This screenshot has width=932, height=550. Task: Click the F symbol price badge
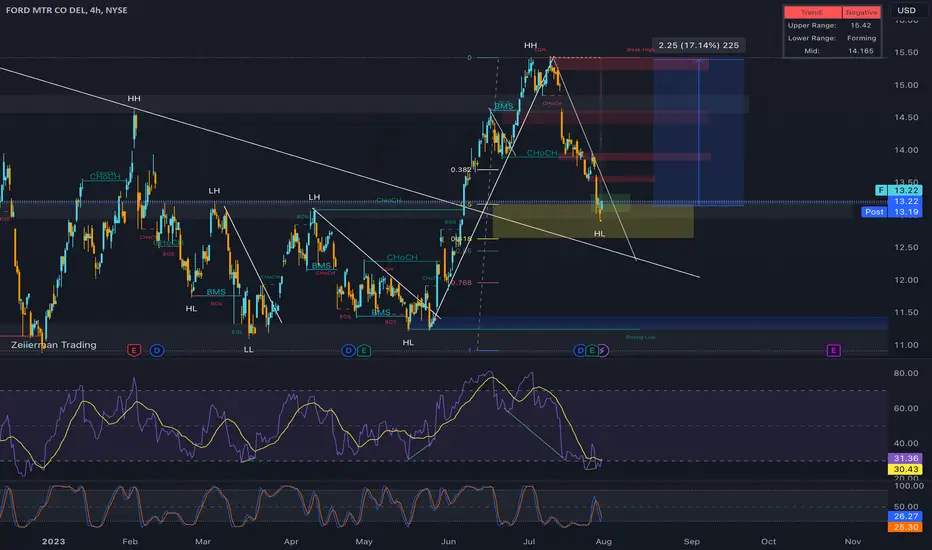click(881, 190)
